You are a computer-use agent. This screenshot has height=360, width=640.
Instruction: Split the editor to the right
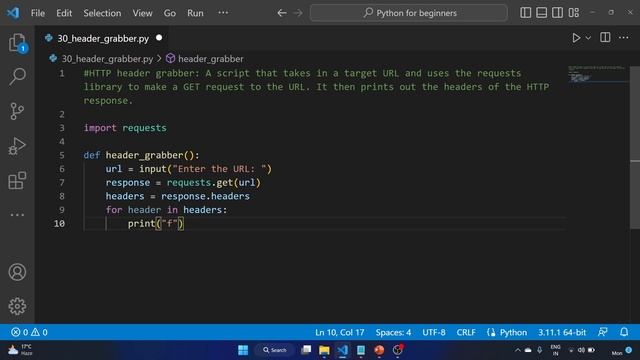pyautogui.click(x=605, y=38)
